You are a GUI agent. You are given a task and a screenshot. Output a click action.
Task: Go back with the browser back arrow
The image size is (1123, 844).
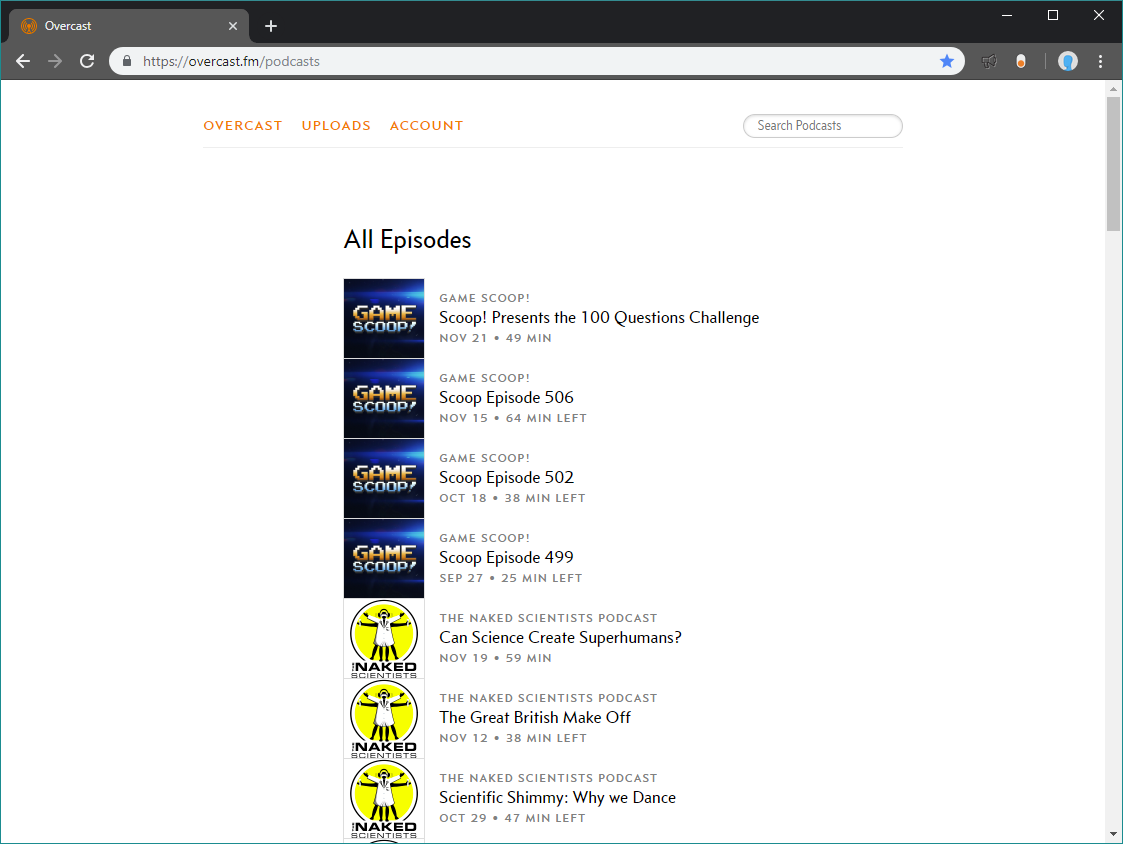[23, 62]
